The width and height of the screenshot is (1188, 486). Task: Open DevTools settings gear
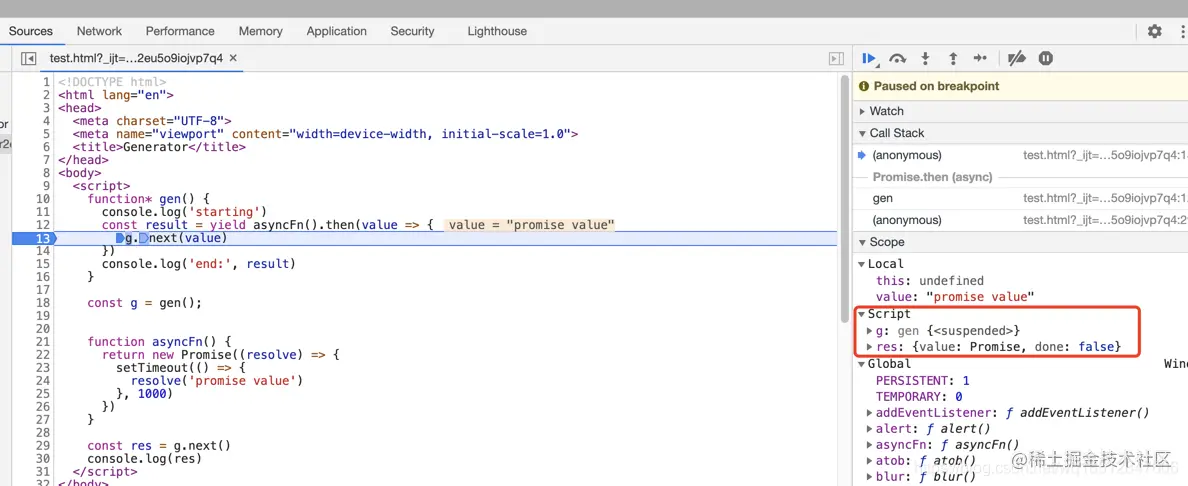1154,31
